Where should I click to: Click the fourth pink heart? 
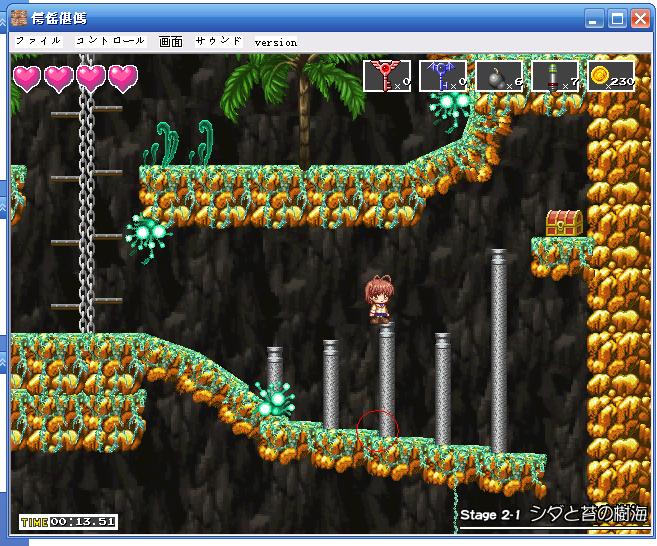(123, 78)
